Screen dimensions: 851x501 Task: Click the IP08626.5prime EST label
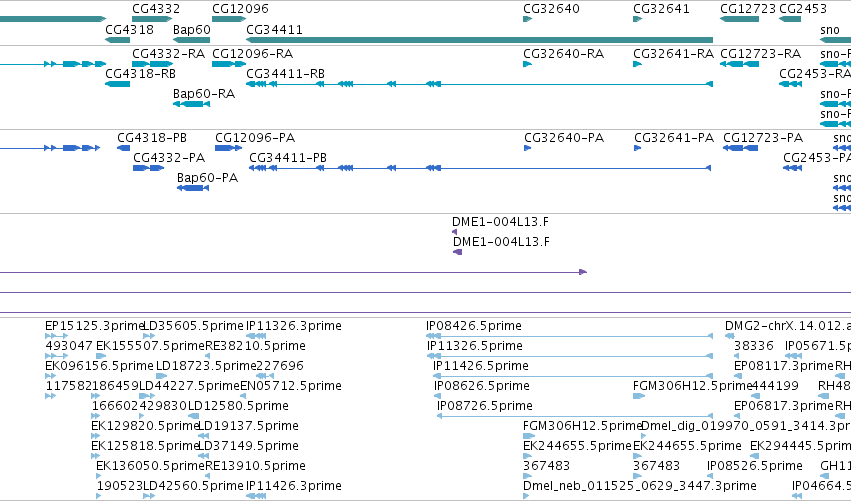pos(482,386)
